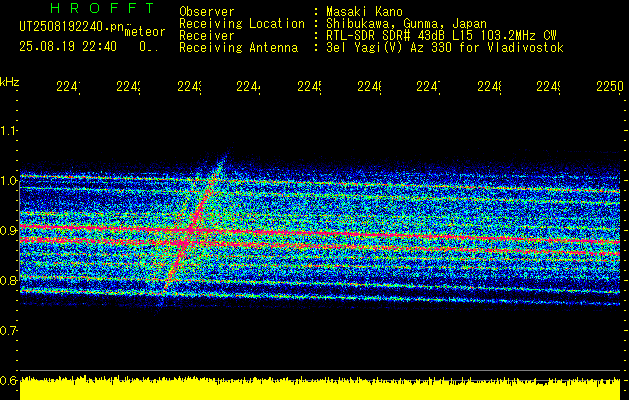Screen dimensions: 629x400
Task: Select the "Receiving Location" label
Action: tap(242, 24)
